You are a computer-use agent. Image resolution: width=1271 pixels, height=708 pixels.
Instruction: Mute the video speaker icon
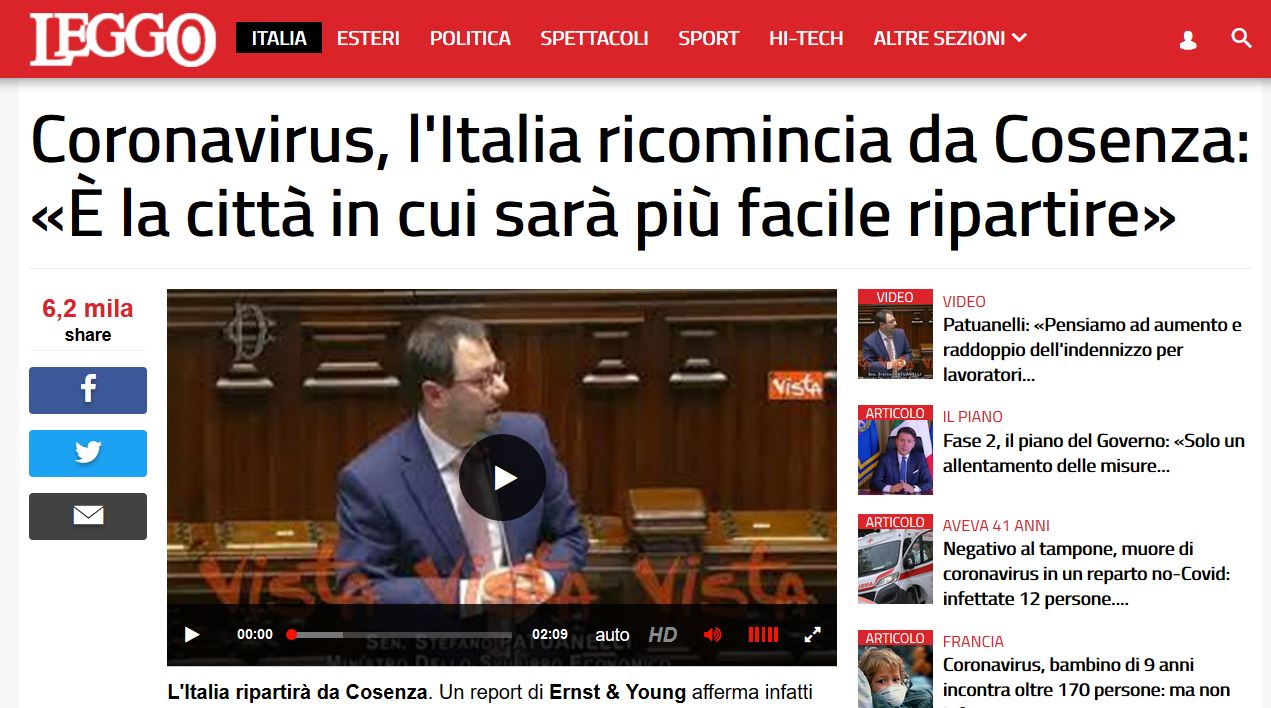(712, 634)
